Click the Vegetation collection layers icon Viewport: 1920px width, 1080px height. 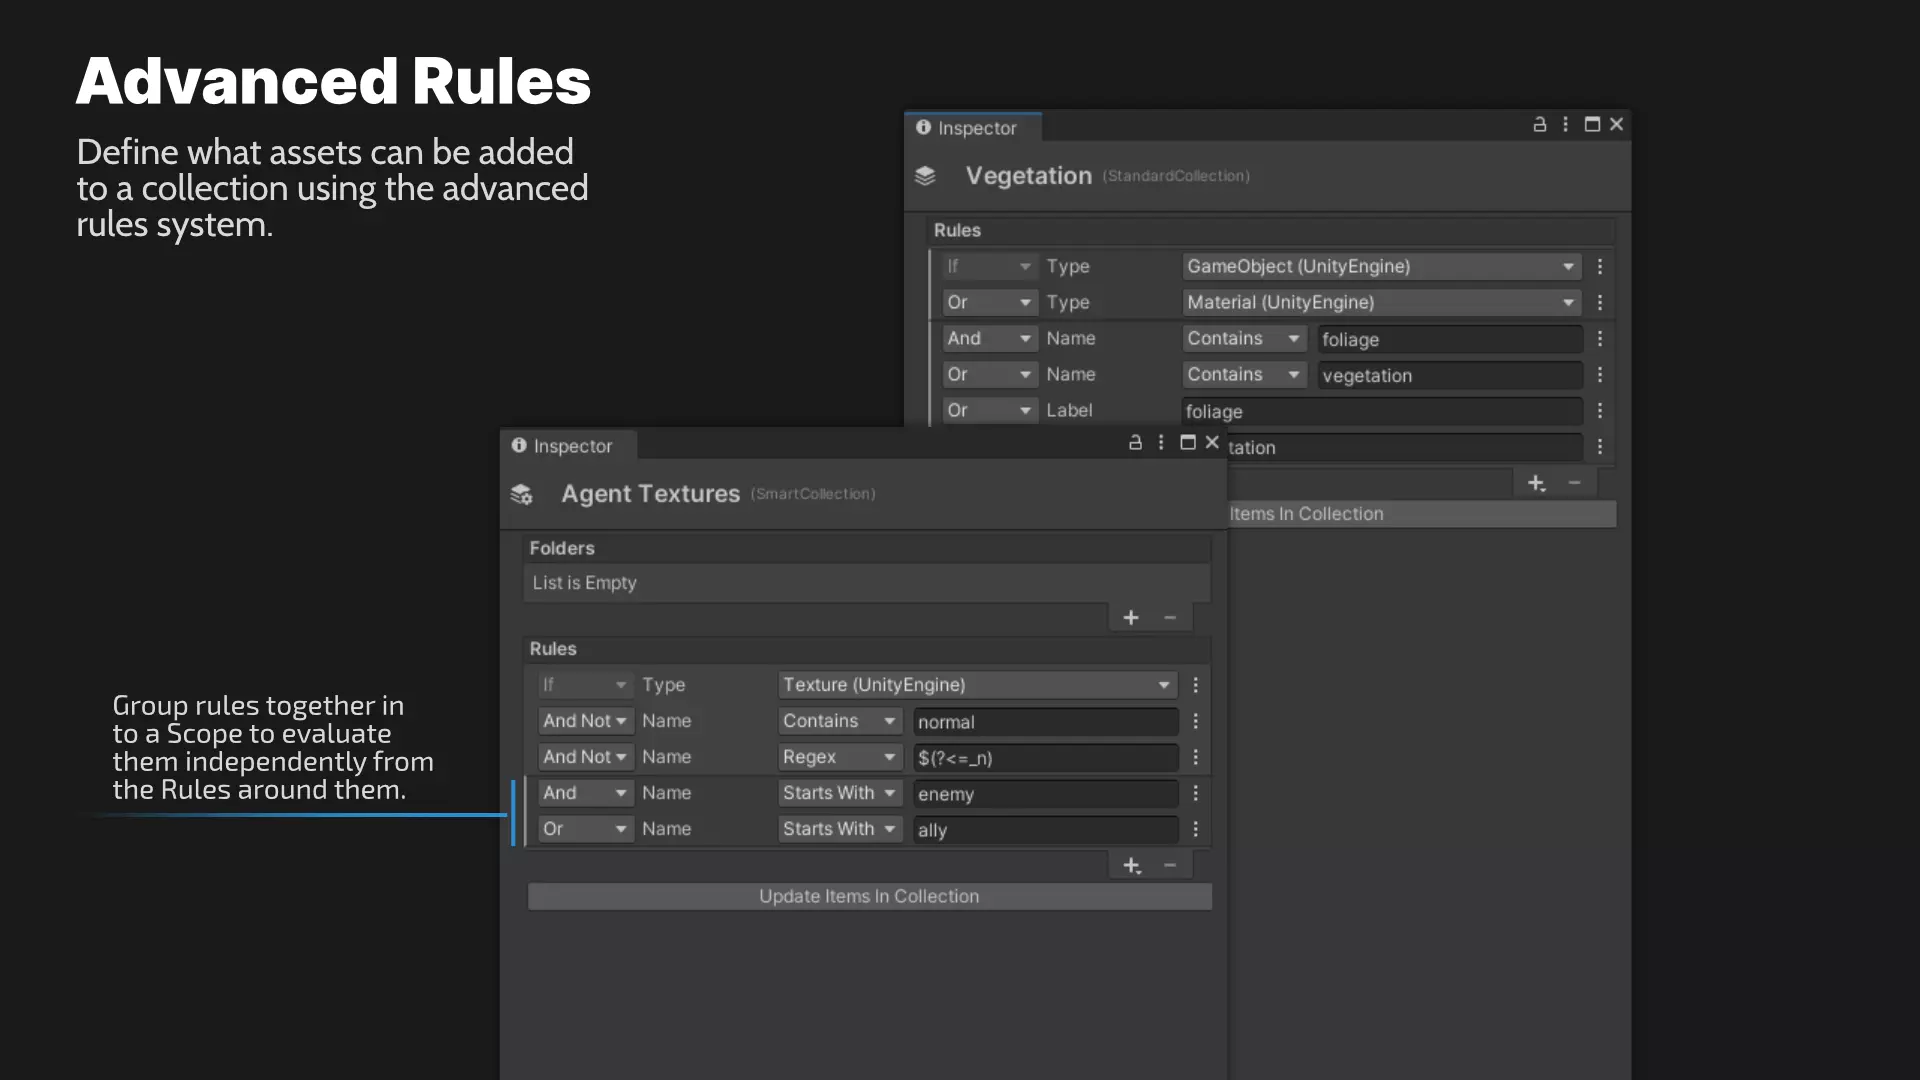[x=925, y=176]
